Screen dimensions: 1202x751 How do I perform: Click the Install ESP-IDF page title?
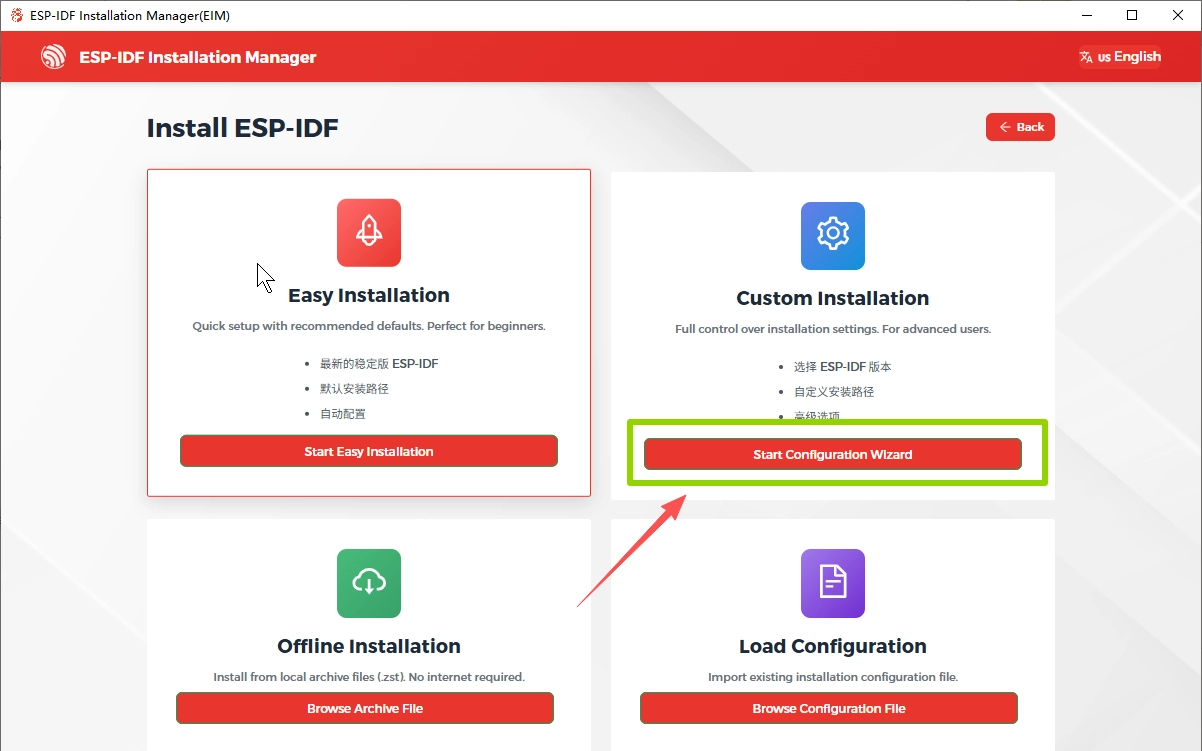pos(243,128)
